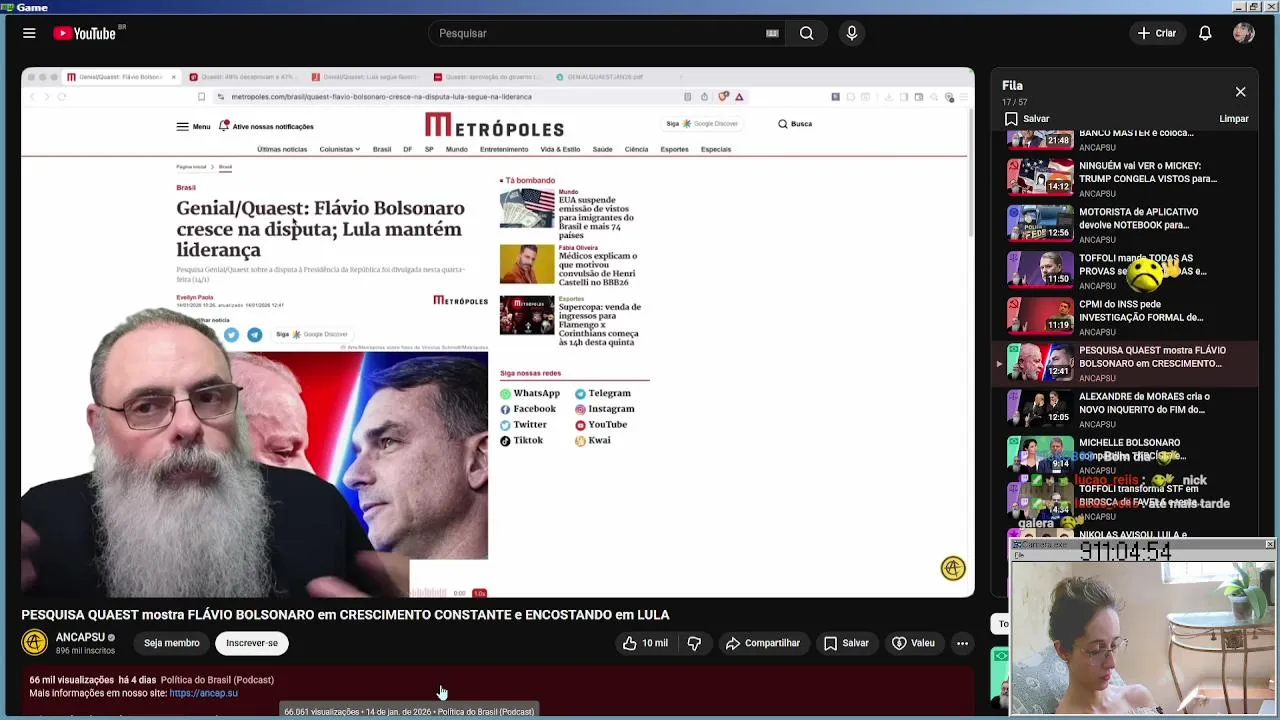Open the notifications bell
The height and width of the screenshot is (720, 1280).
pyautogui.click(x=1205, y=33)
